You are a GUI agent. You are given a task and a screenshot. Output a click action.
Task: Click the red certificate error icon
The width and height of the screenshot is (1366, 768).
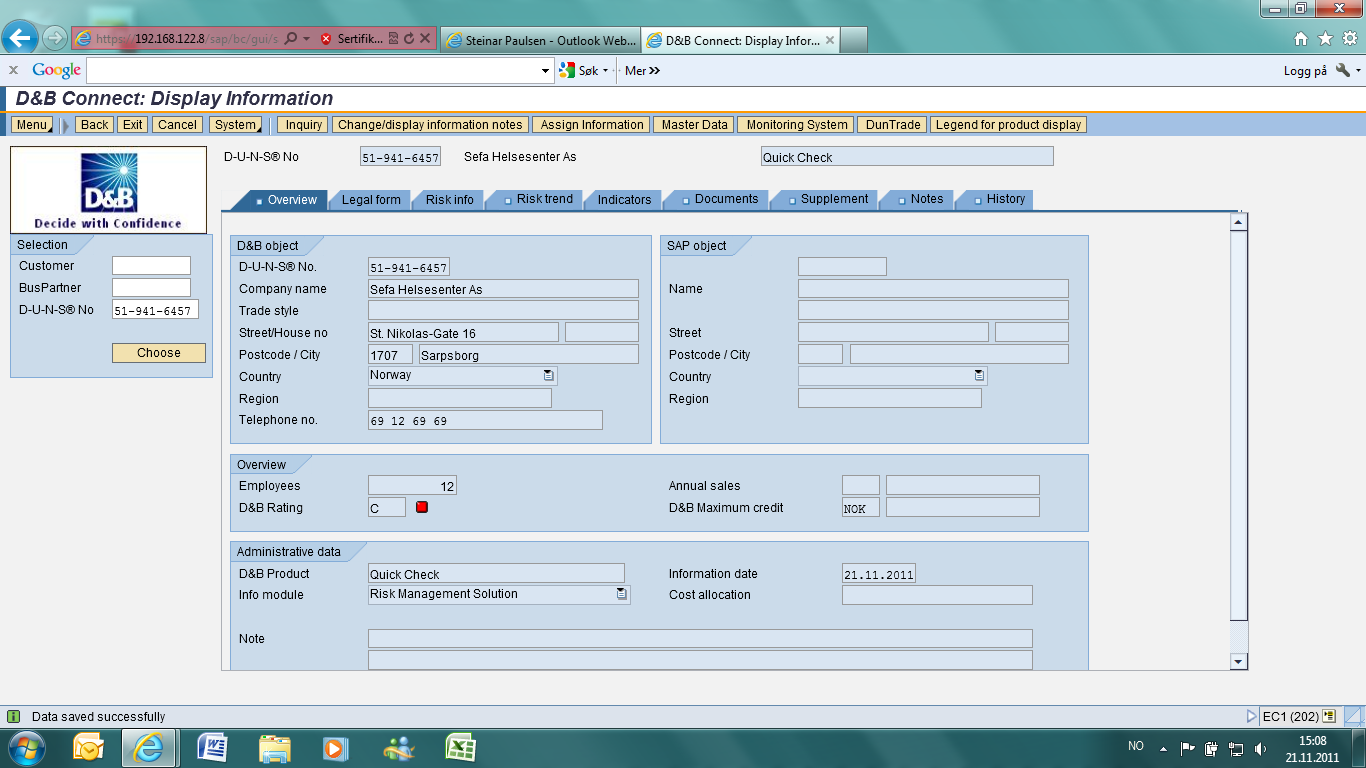tap(326, 39)
